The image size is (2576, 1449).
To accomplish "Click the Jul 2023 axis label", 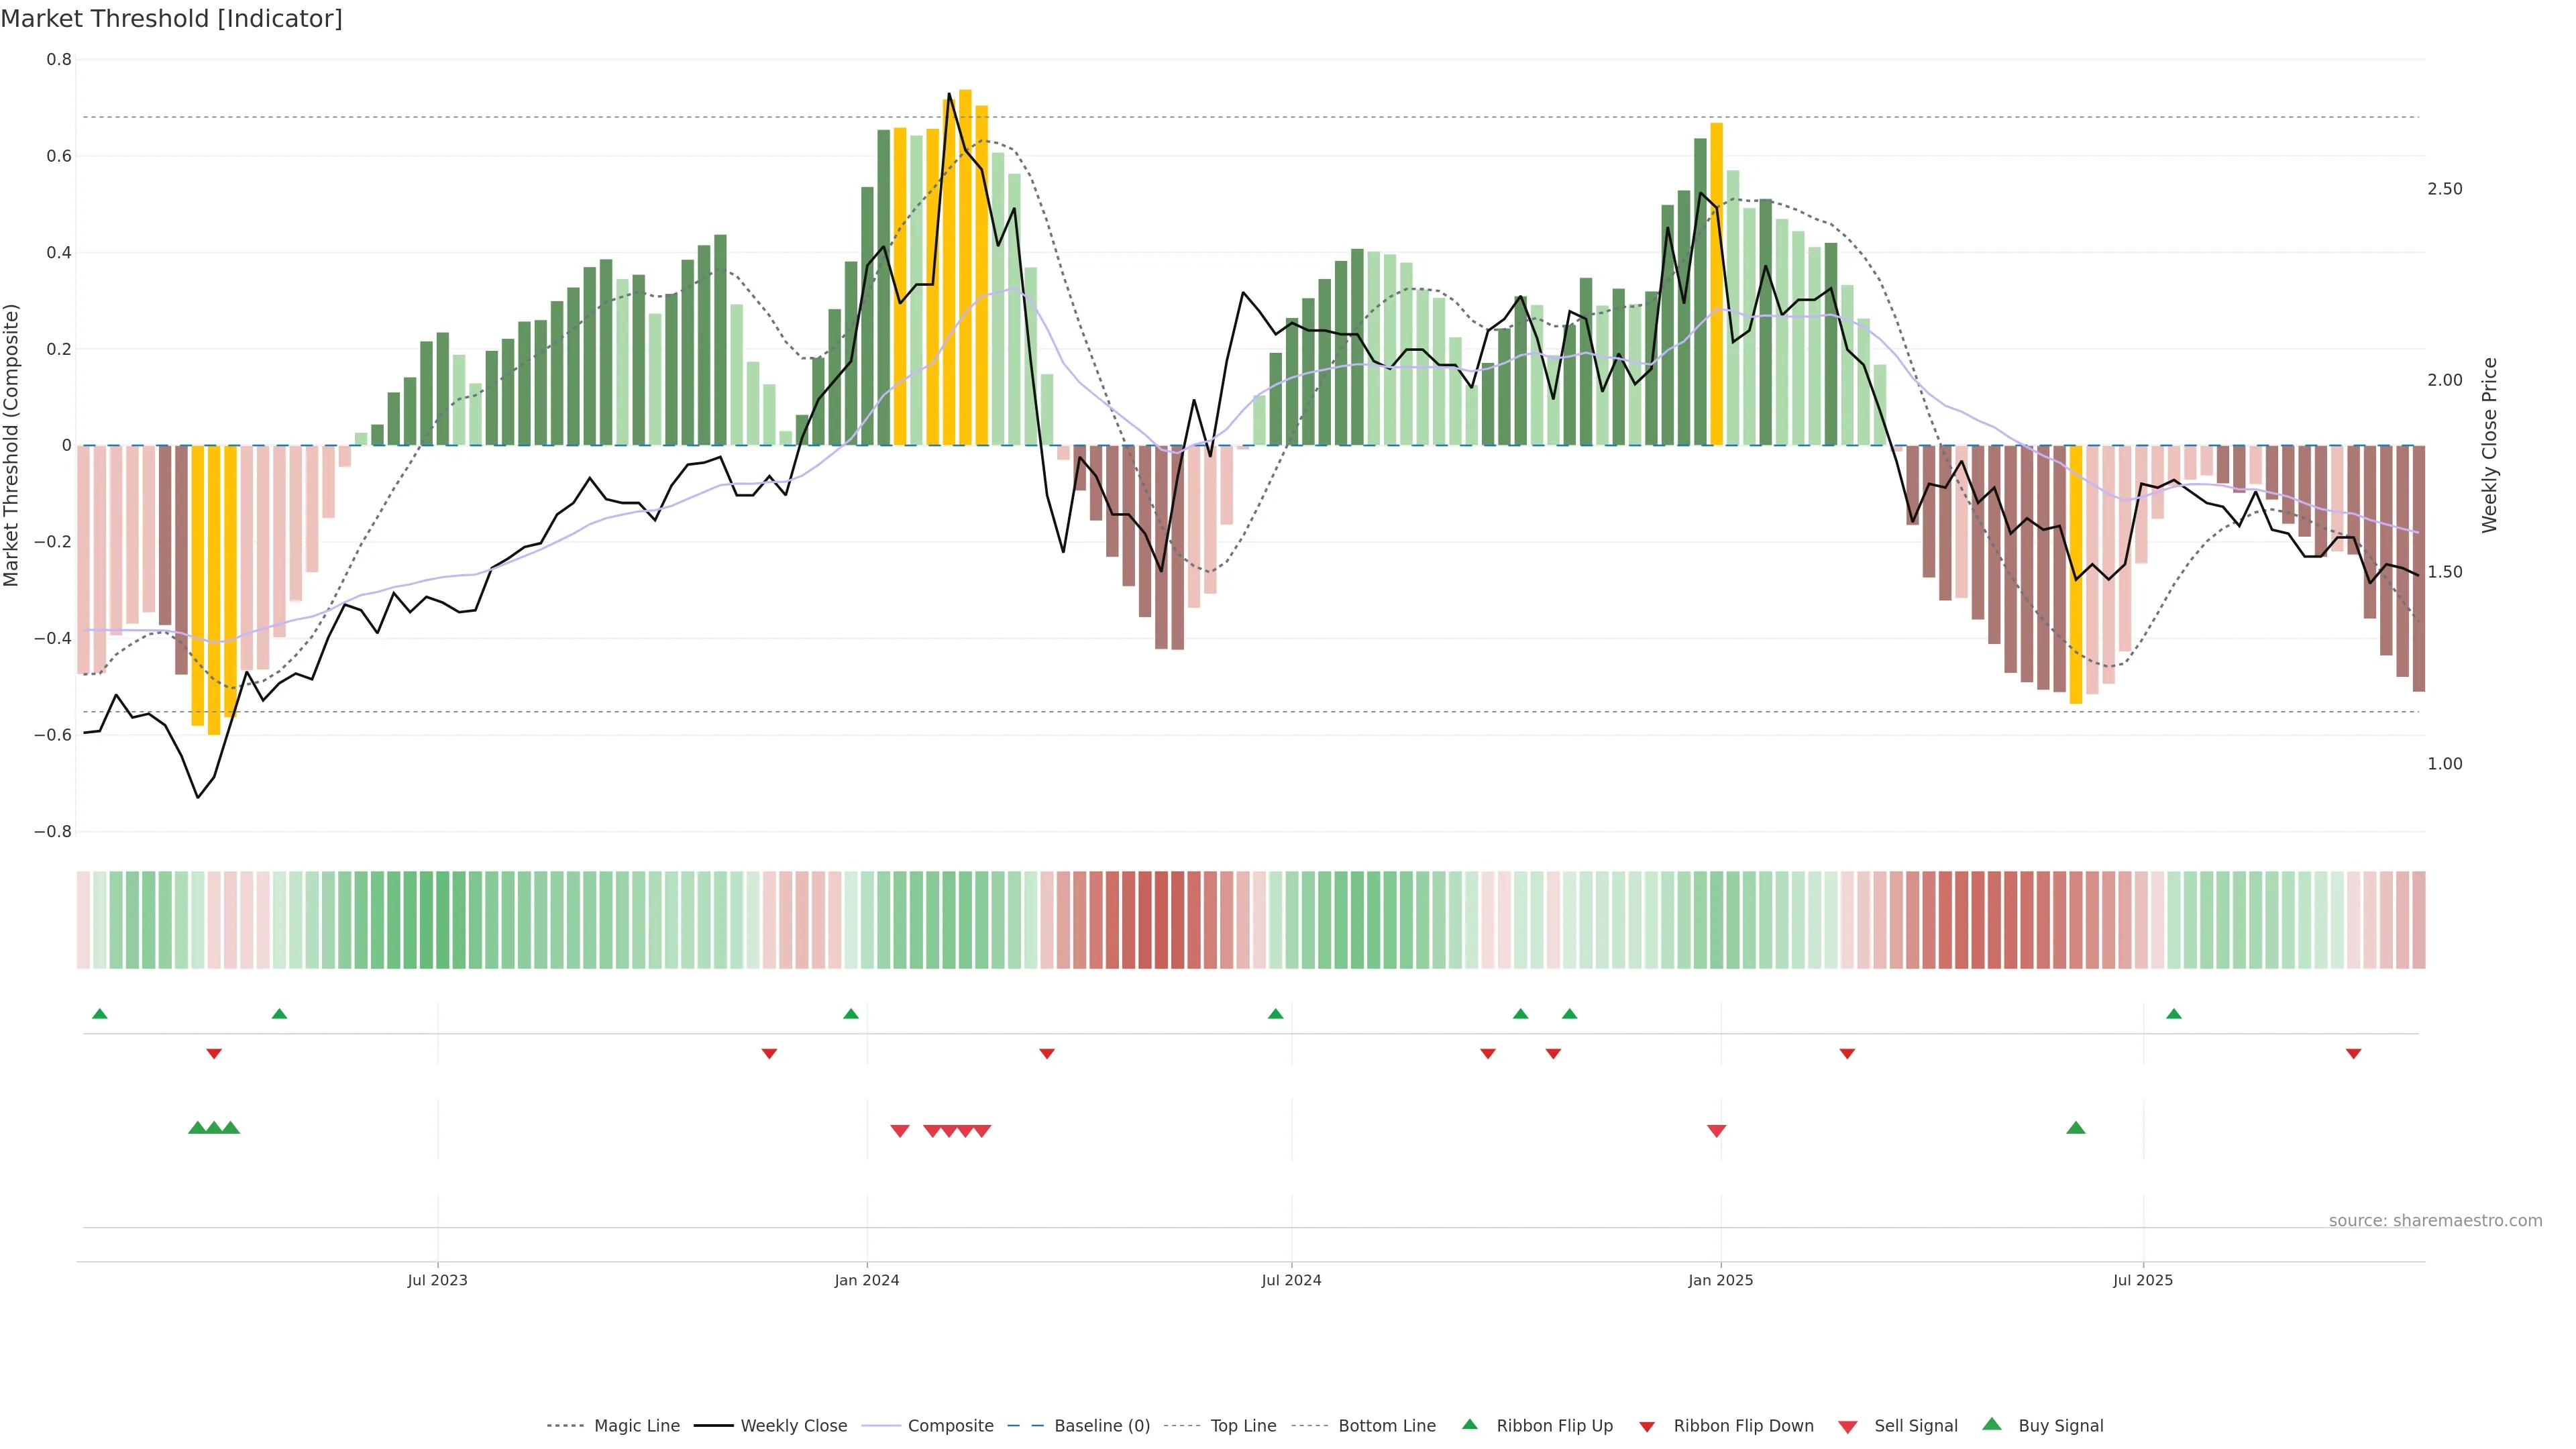I will tap(437, 1280).
